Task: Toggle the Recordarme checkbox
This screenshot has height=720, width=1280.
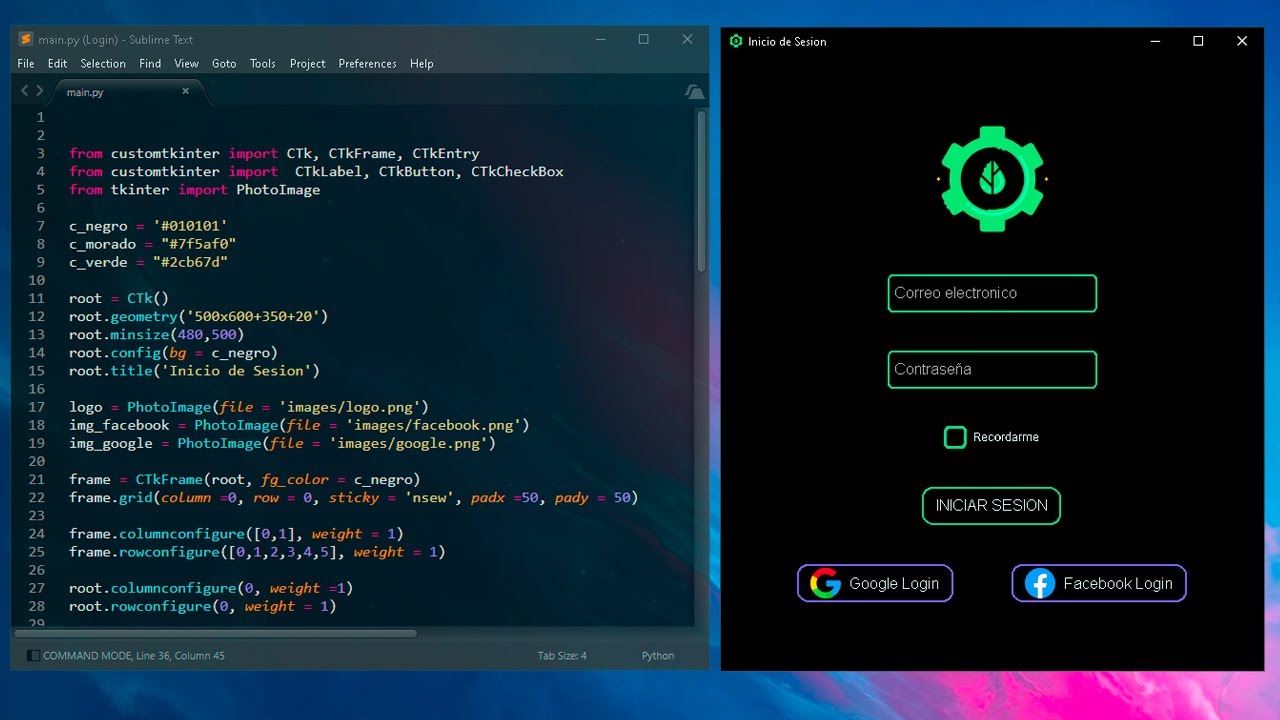Action: pyautogui.click(x=955, y=437)
